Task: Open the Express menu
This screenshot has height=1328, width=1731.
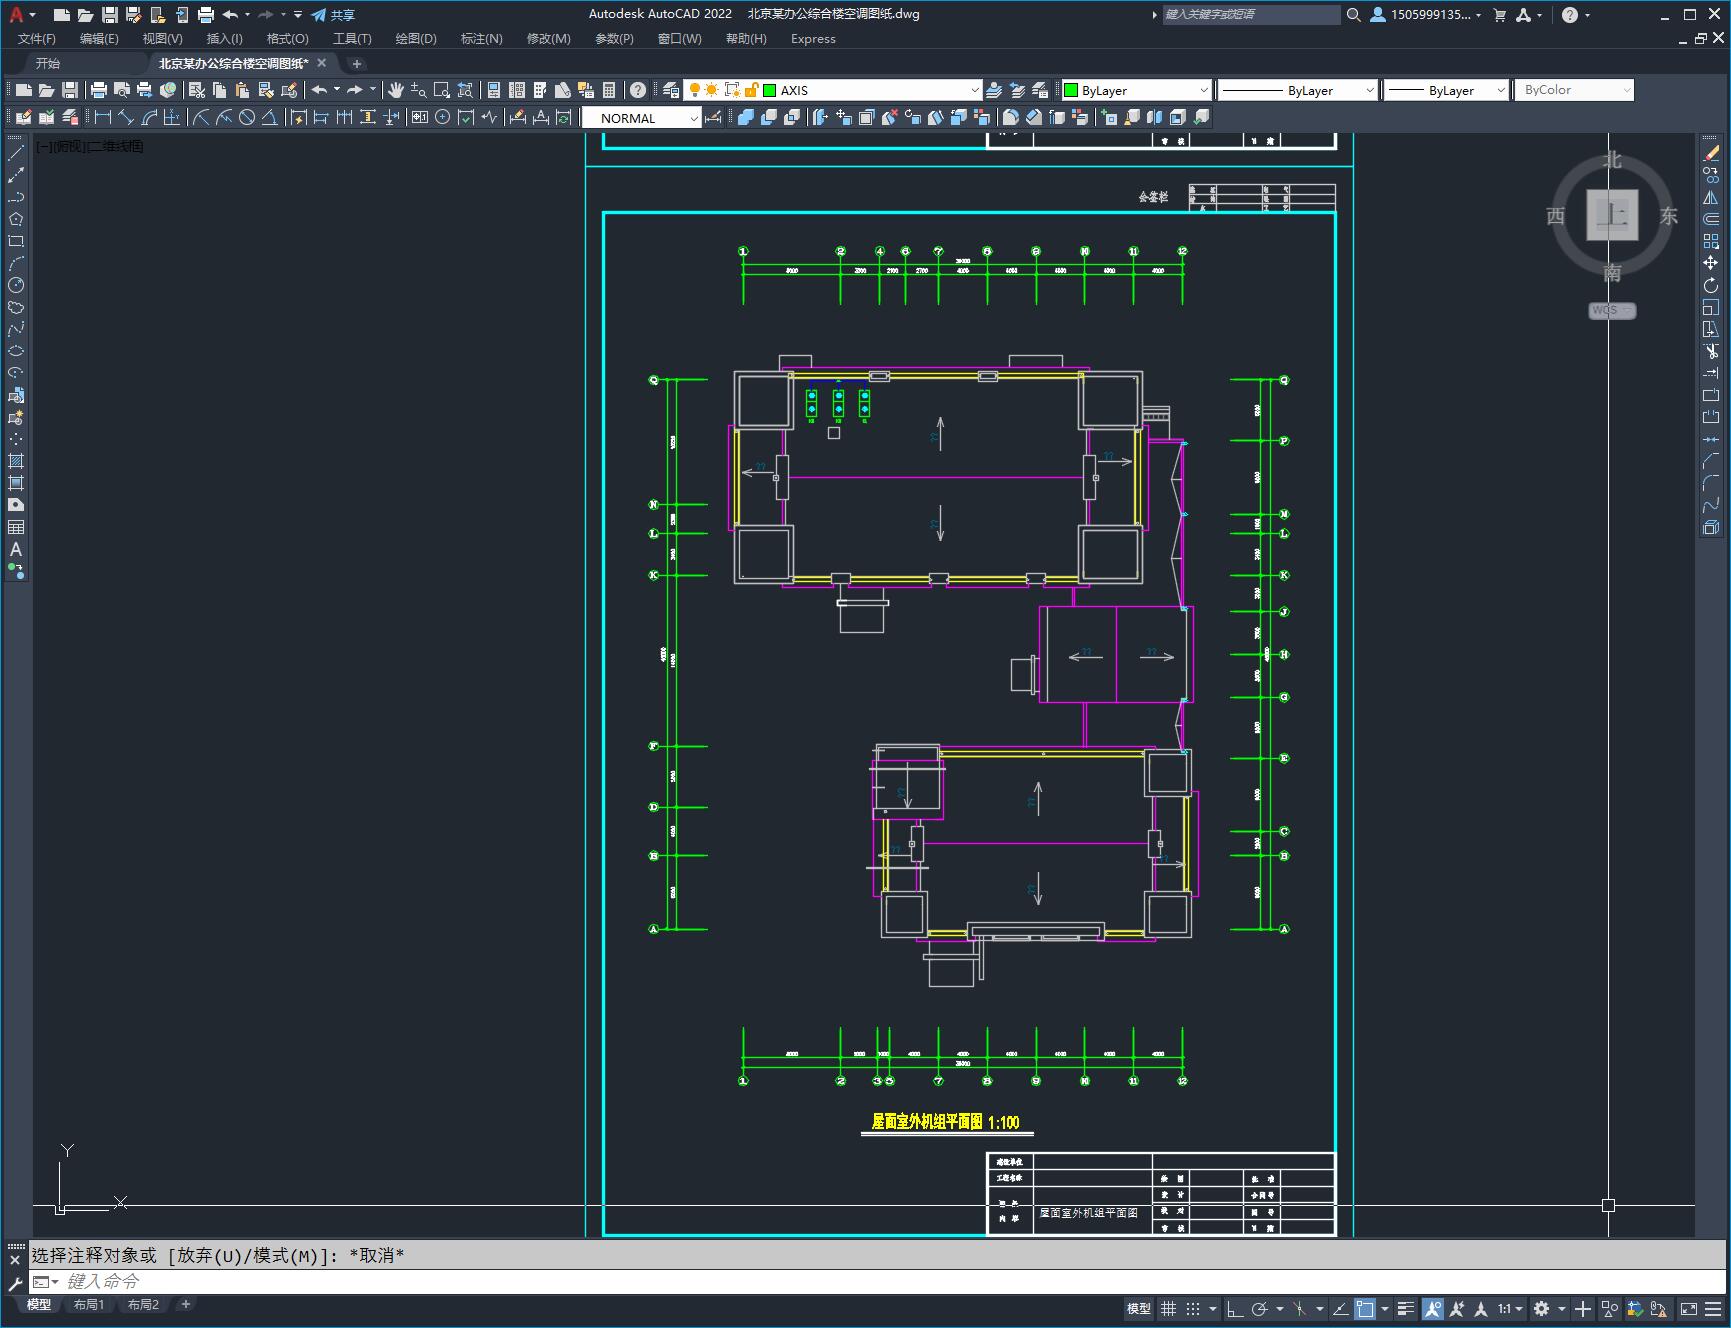Action: pos(812,39)
